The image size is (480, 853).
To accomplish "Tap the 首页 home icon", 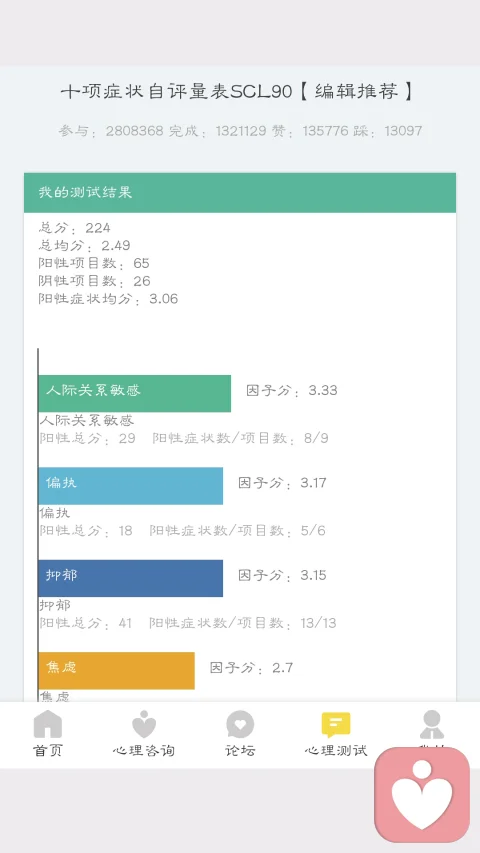I will click(48, 724).
